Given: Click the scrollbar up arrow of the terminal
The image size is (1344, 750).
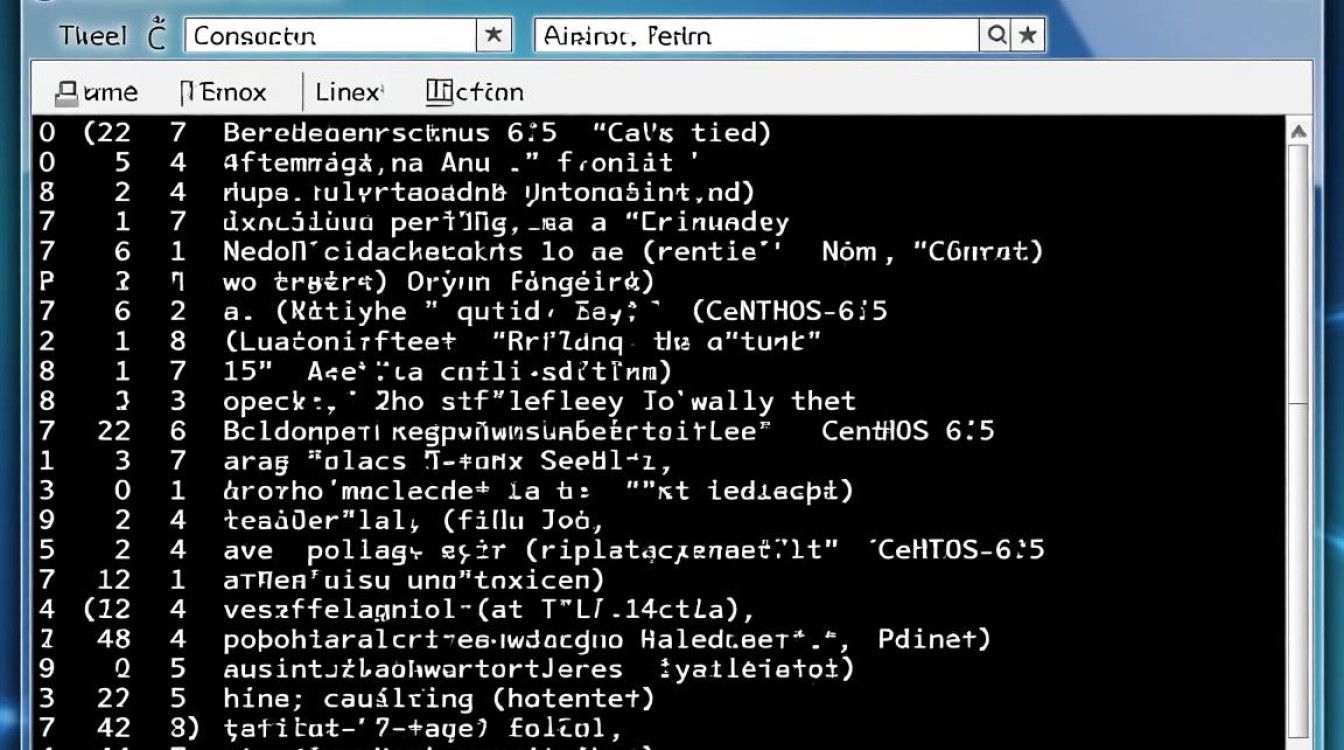Looking at the screenshot, I should pyautogui.click(x=1298, y=132).
